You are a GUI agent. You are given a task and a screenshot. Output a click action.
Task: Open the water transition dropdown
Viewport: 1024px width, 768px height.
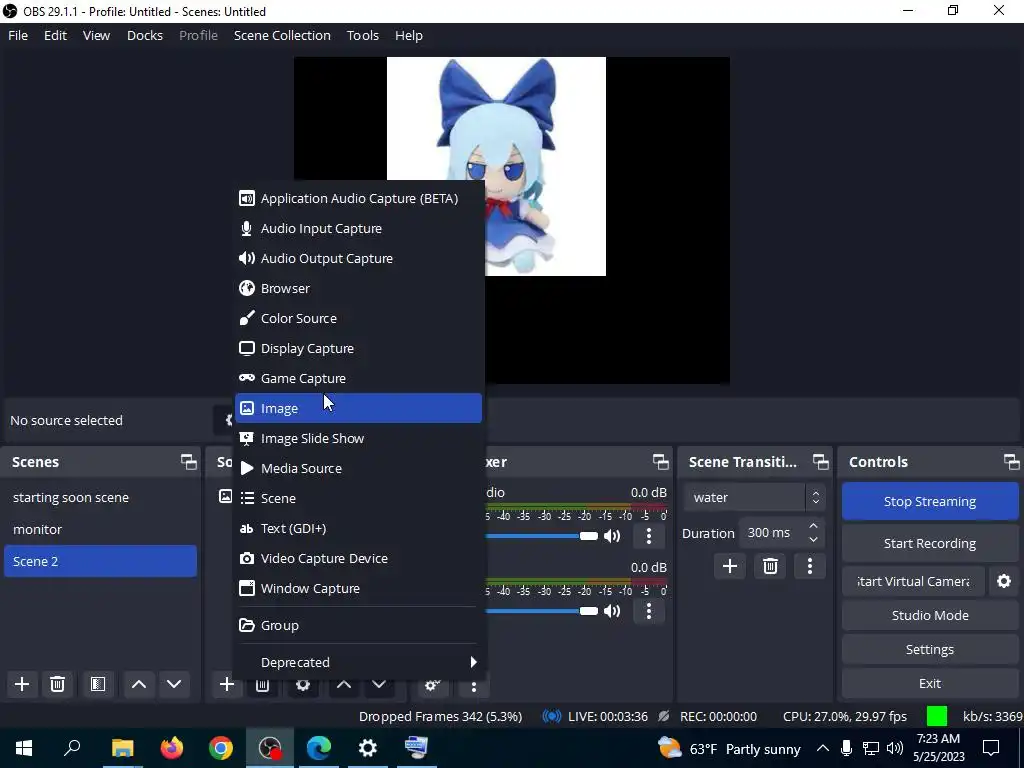pos(754,498)
